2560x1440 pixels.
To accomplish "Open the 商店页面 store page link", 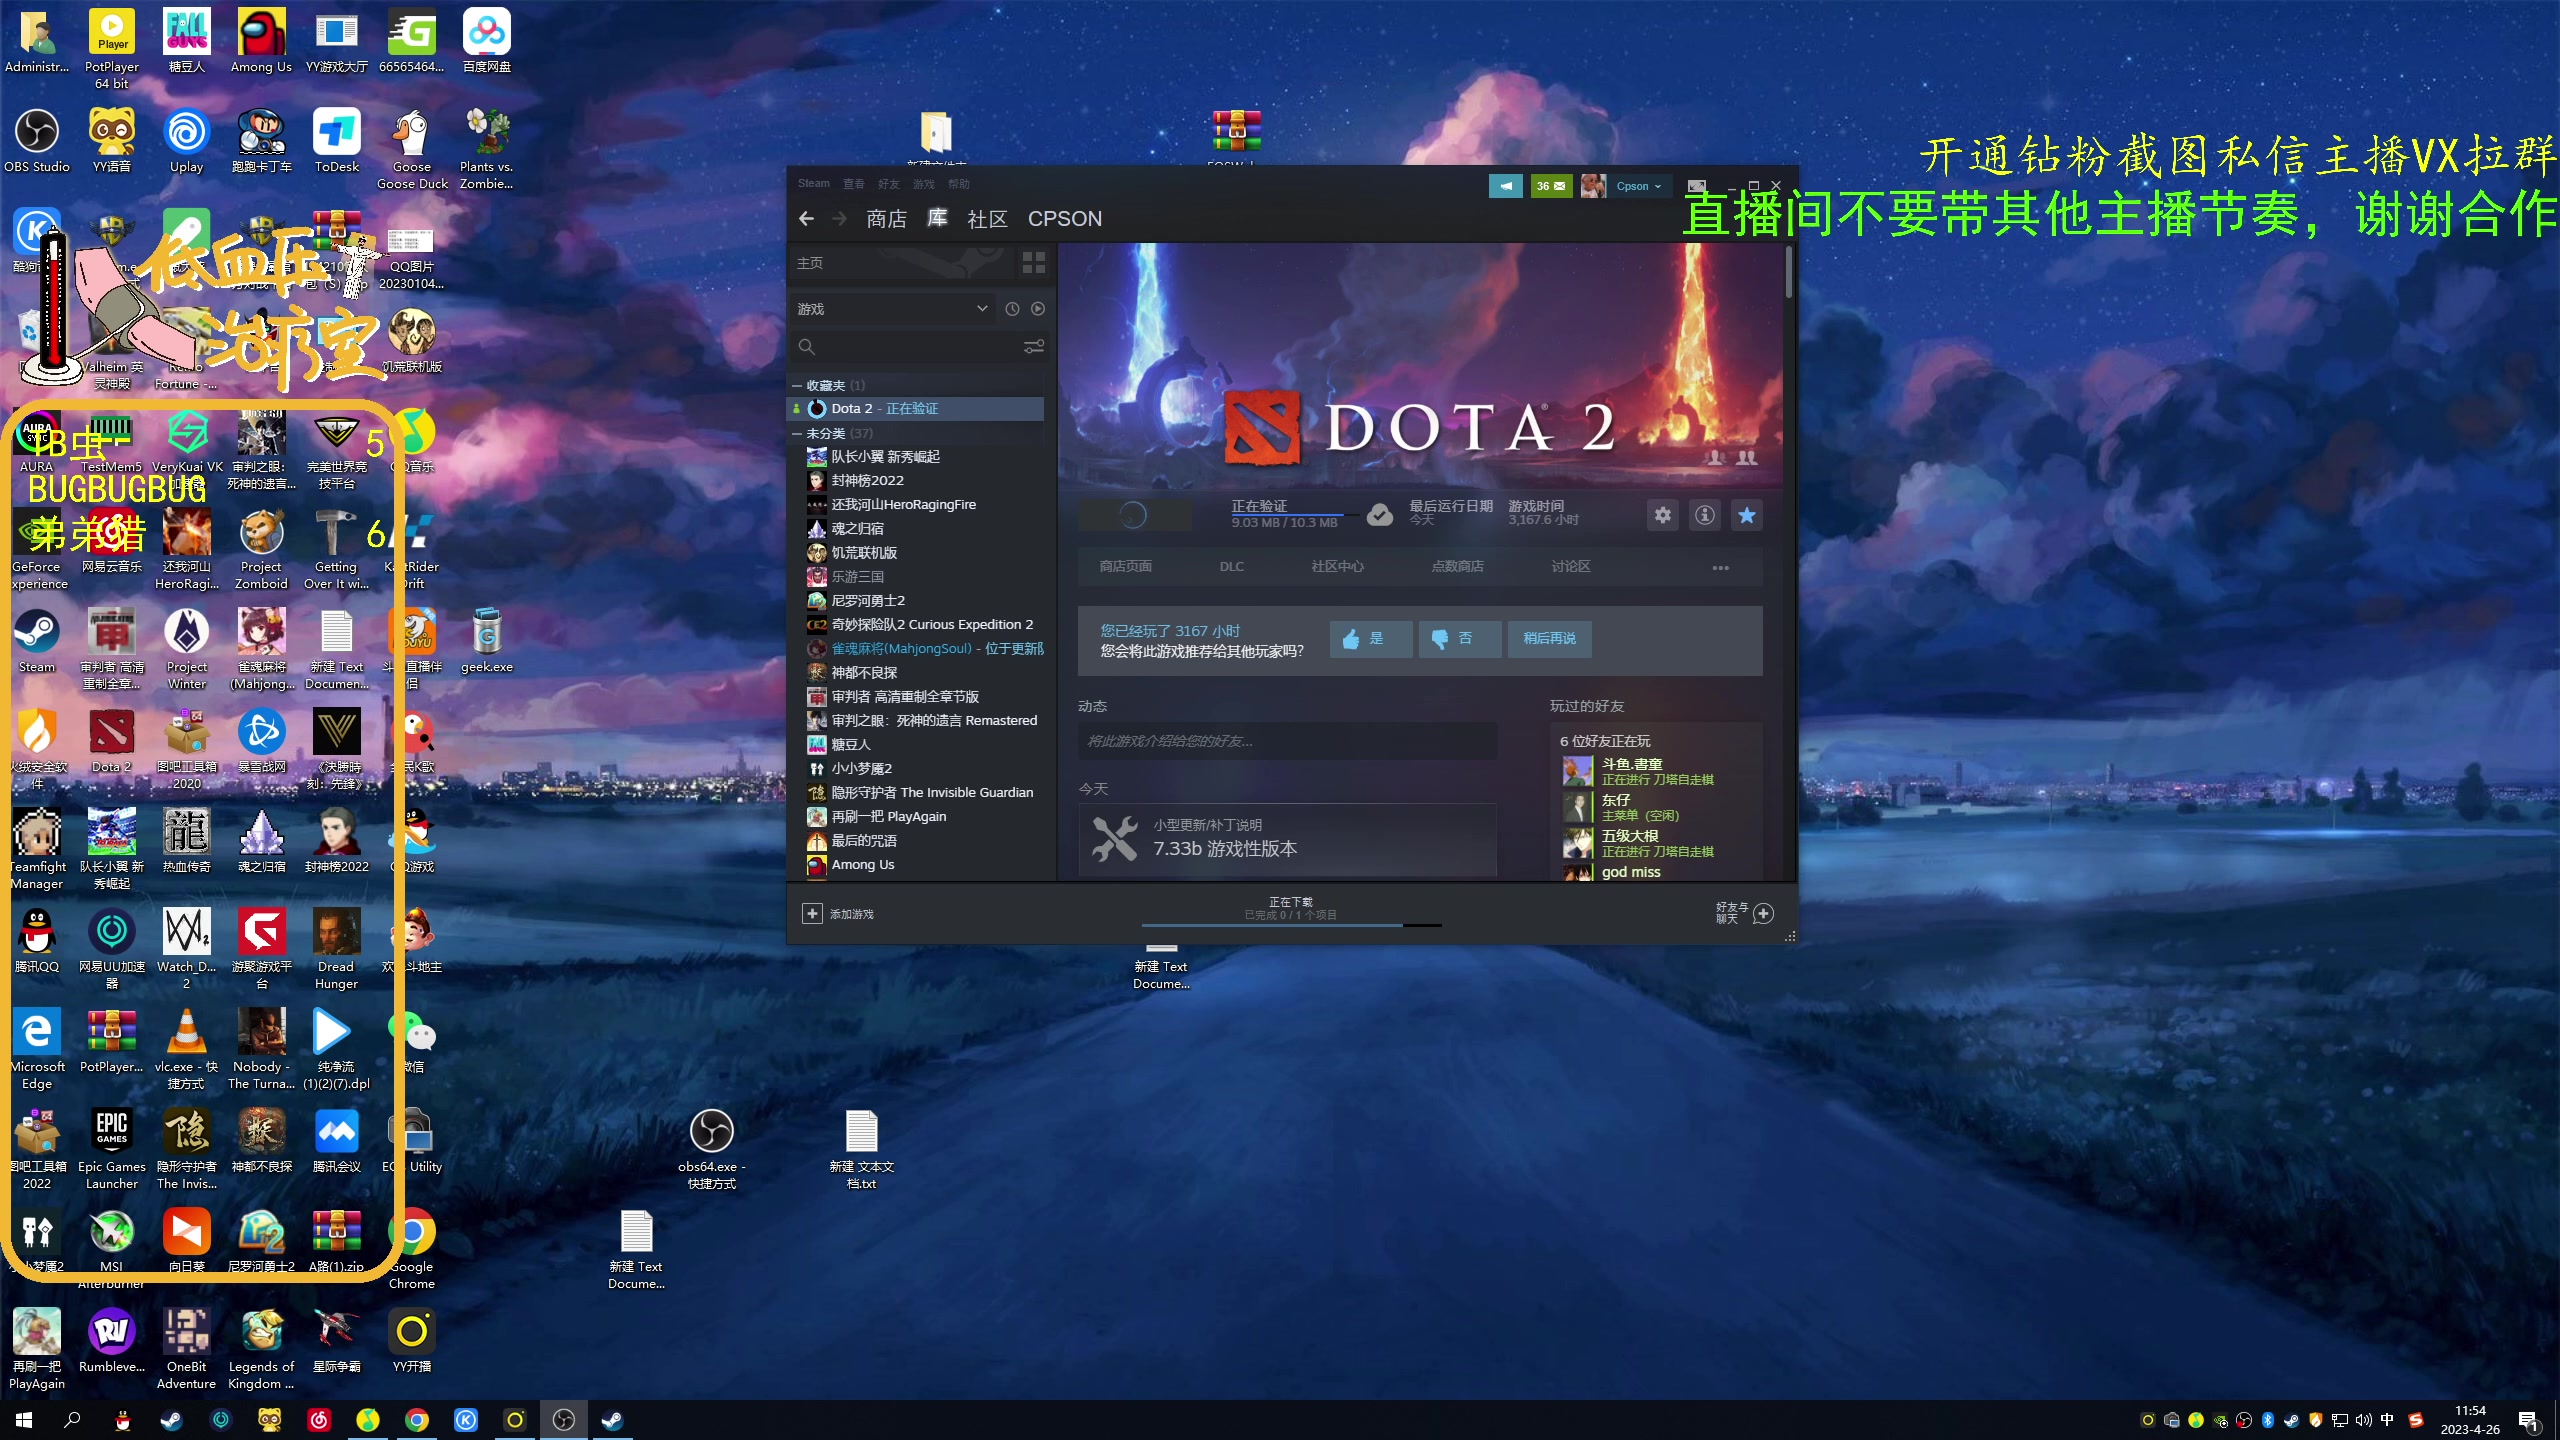I will [x=1126, y=567].
